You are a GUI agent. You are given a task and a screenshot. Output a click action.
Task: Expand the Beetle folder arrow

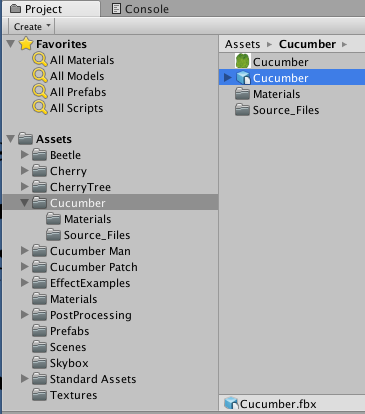pos(24,155)
